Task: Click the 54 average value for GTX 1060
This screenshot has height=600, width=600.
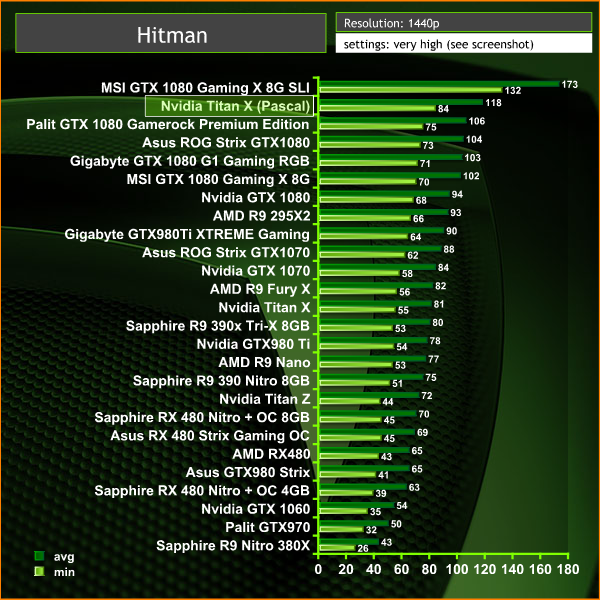Action: click(x=401, y=506)
